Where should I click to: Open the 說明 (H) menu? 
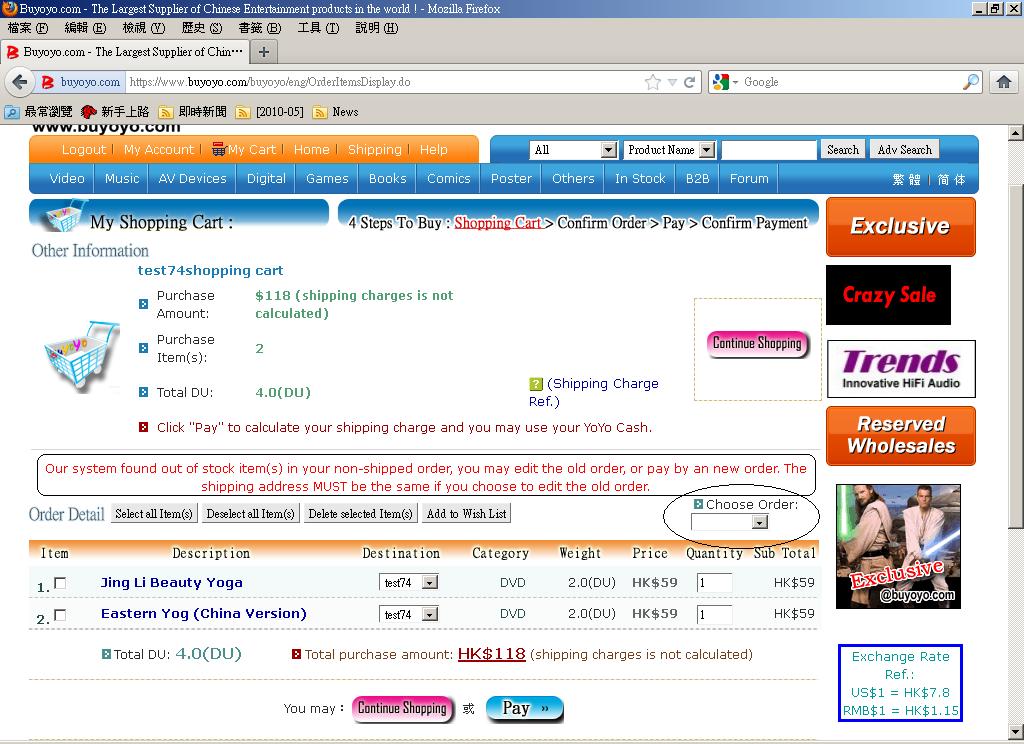376,28
